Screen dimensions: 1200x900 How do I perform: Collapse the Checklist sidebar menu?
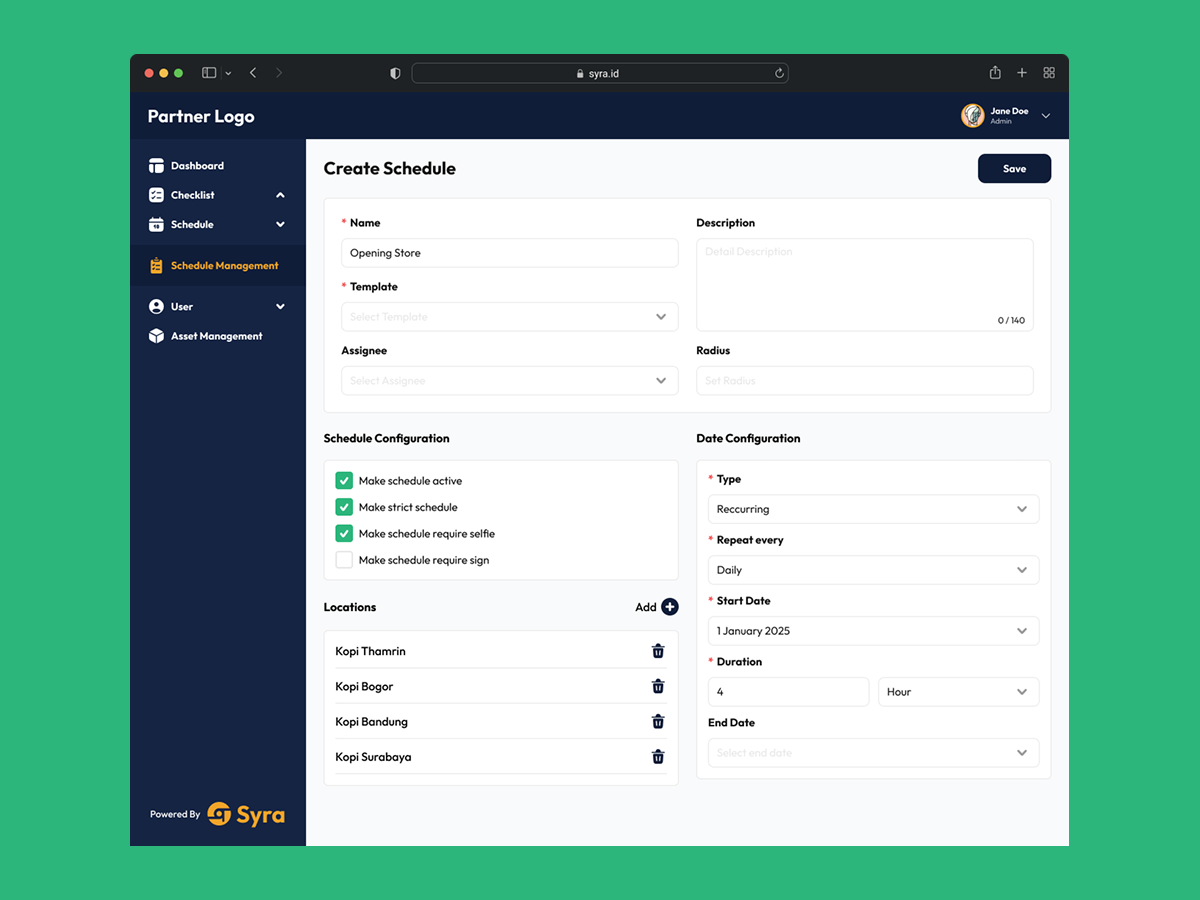pyautogui.click(x=280, y=195)
